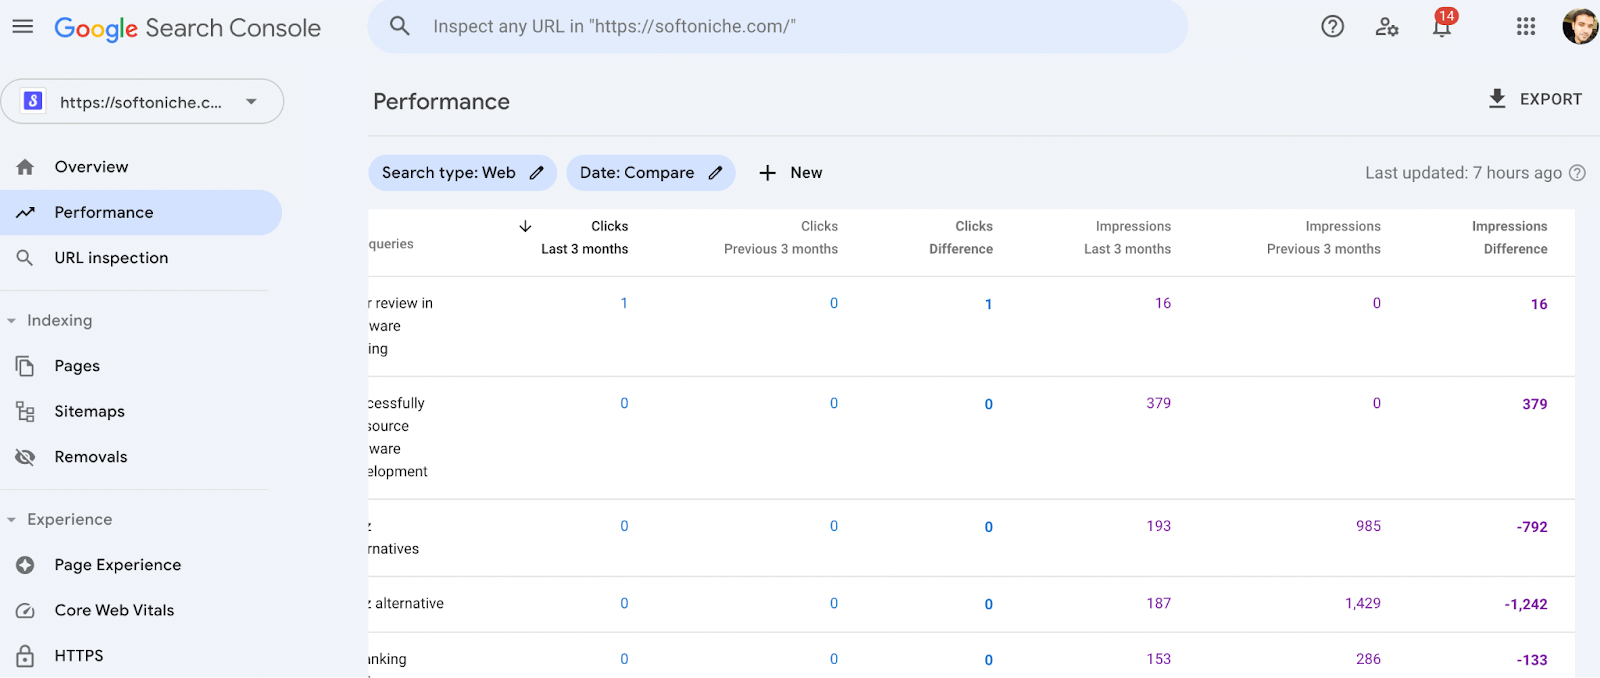Image resolution: width=1600 pixels, height=678 pixels.
Task: Click the info icon beside Last updated
Action: coord(1577,173)
